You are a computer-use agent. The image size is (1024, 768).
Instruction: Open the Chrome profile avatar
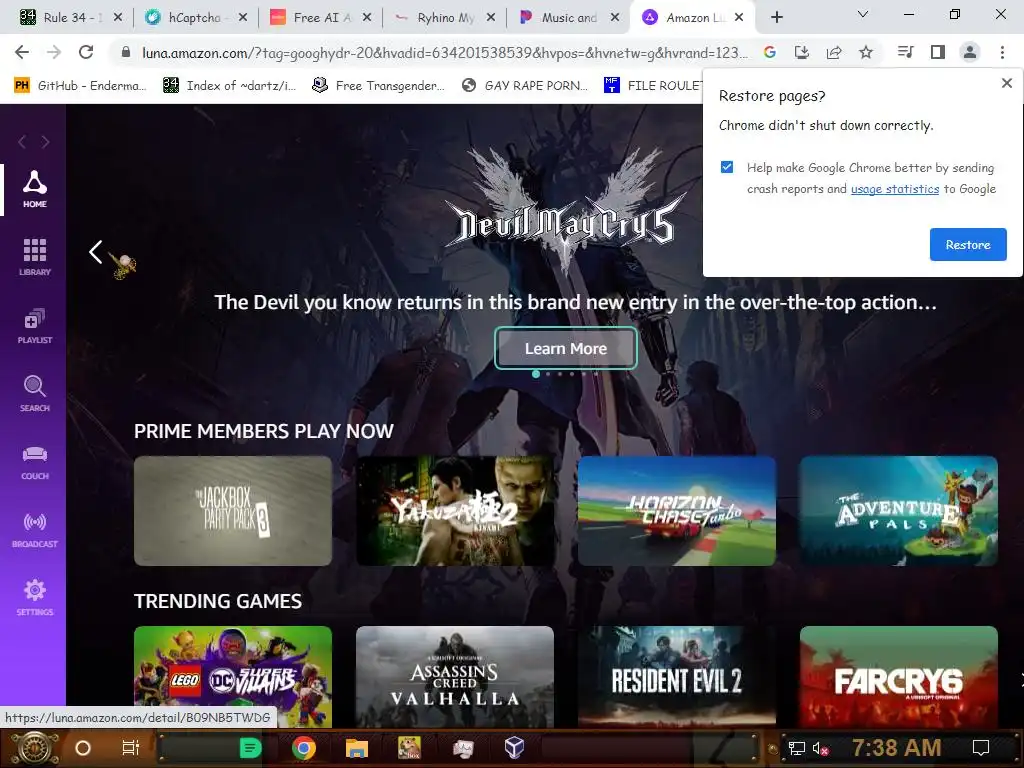970,52
